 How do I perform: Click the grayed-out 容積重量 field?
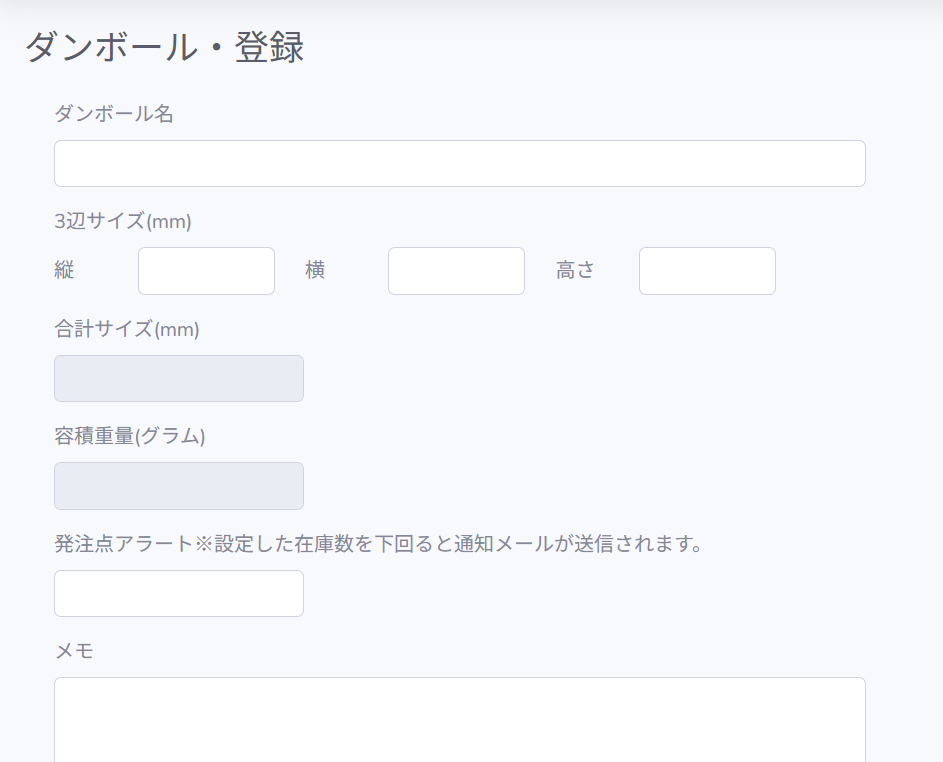coord(178,486)
